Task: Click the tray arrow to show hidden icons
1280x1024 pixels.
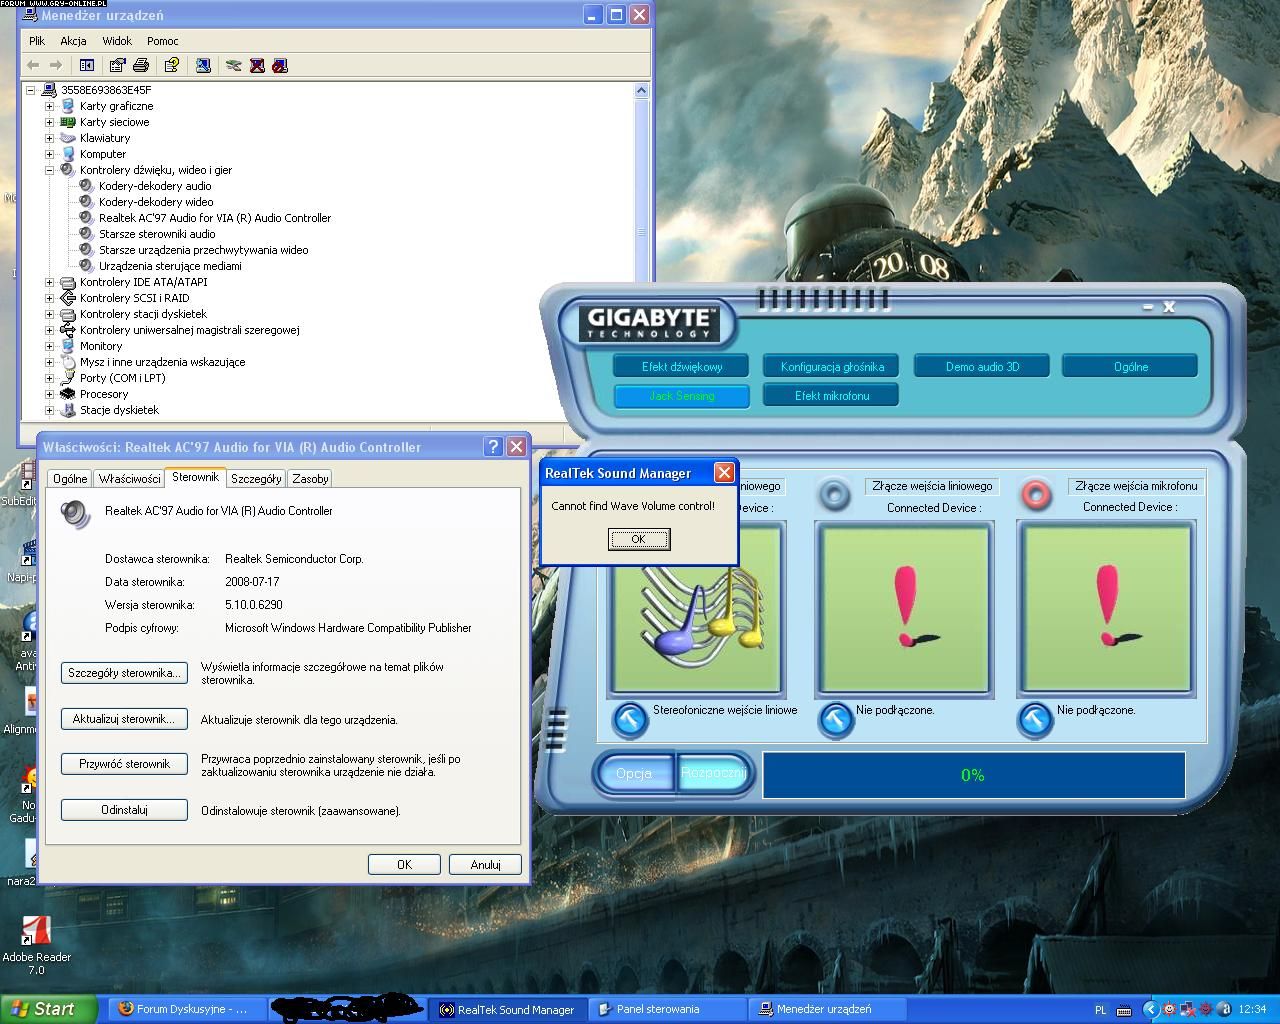Action: coord(1150,1010)
